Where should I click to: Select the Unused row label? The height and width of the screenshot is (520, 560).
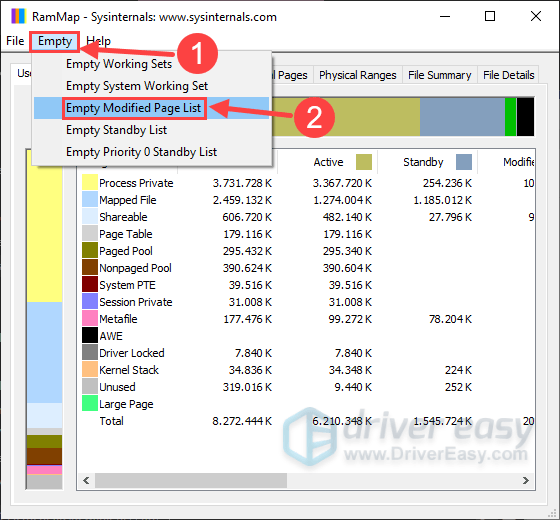pos(117,387)
